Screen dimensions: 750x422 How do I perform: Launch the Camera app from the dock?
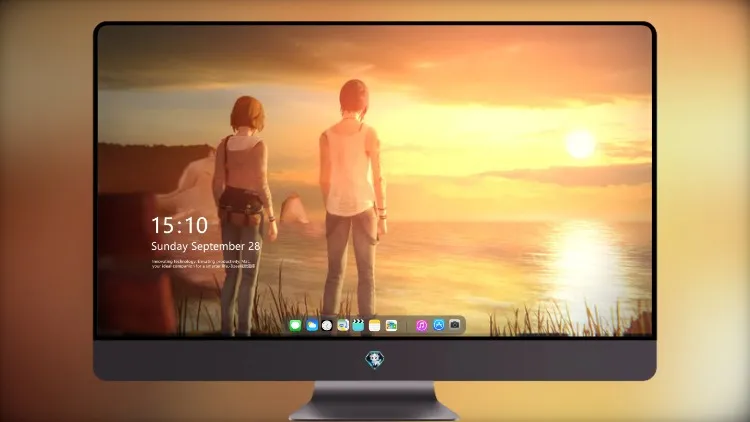point(455,325)
